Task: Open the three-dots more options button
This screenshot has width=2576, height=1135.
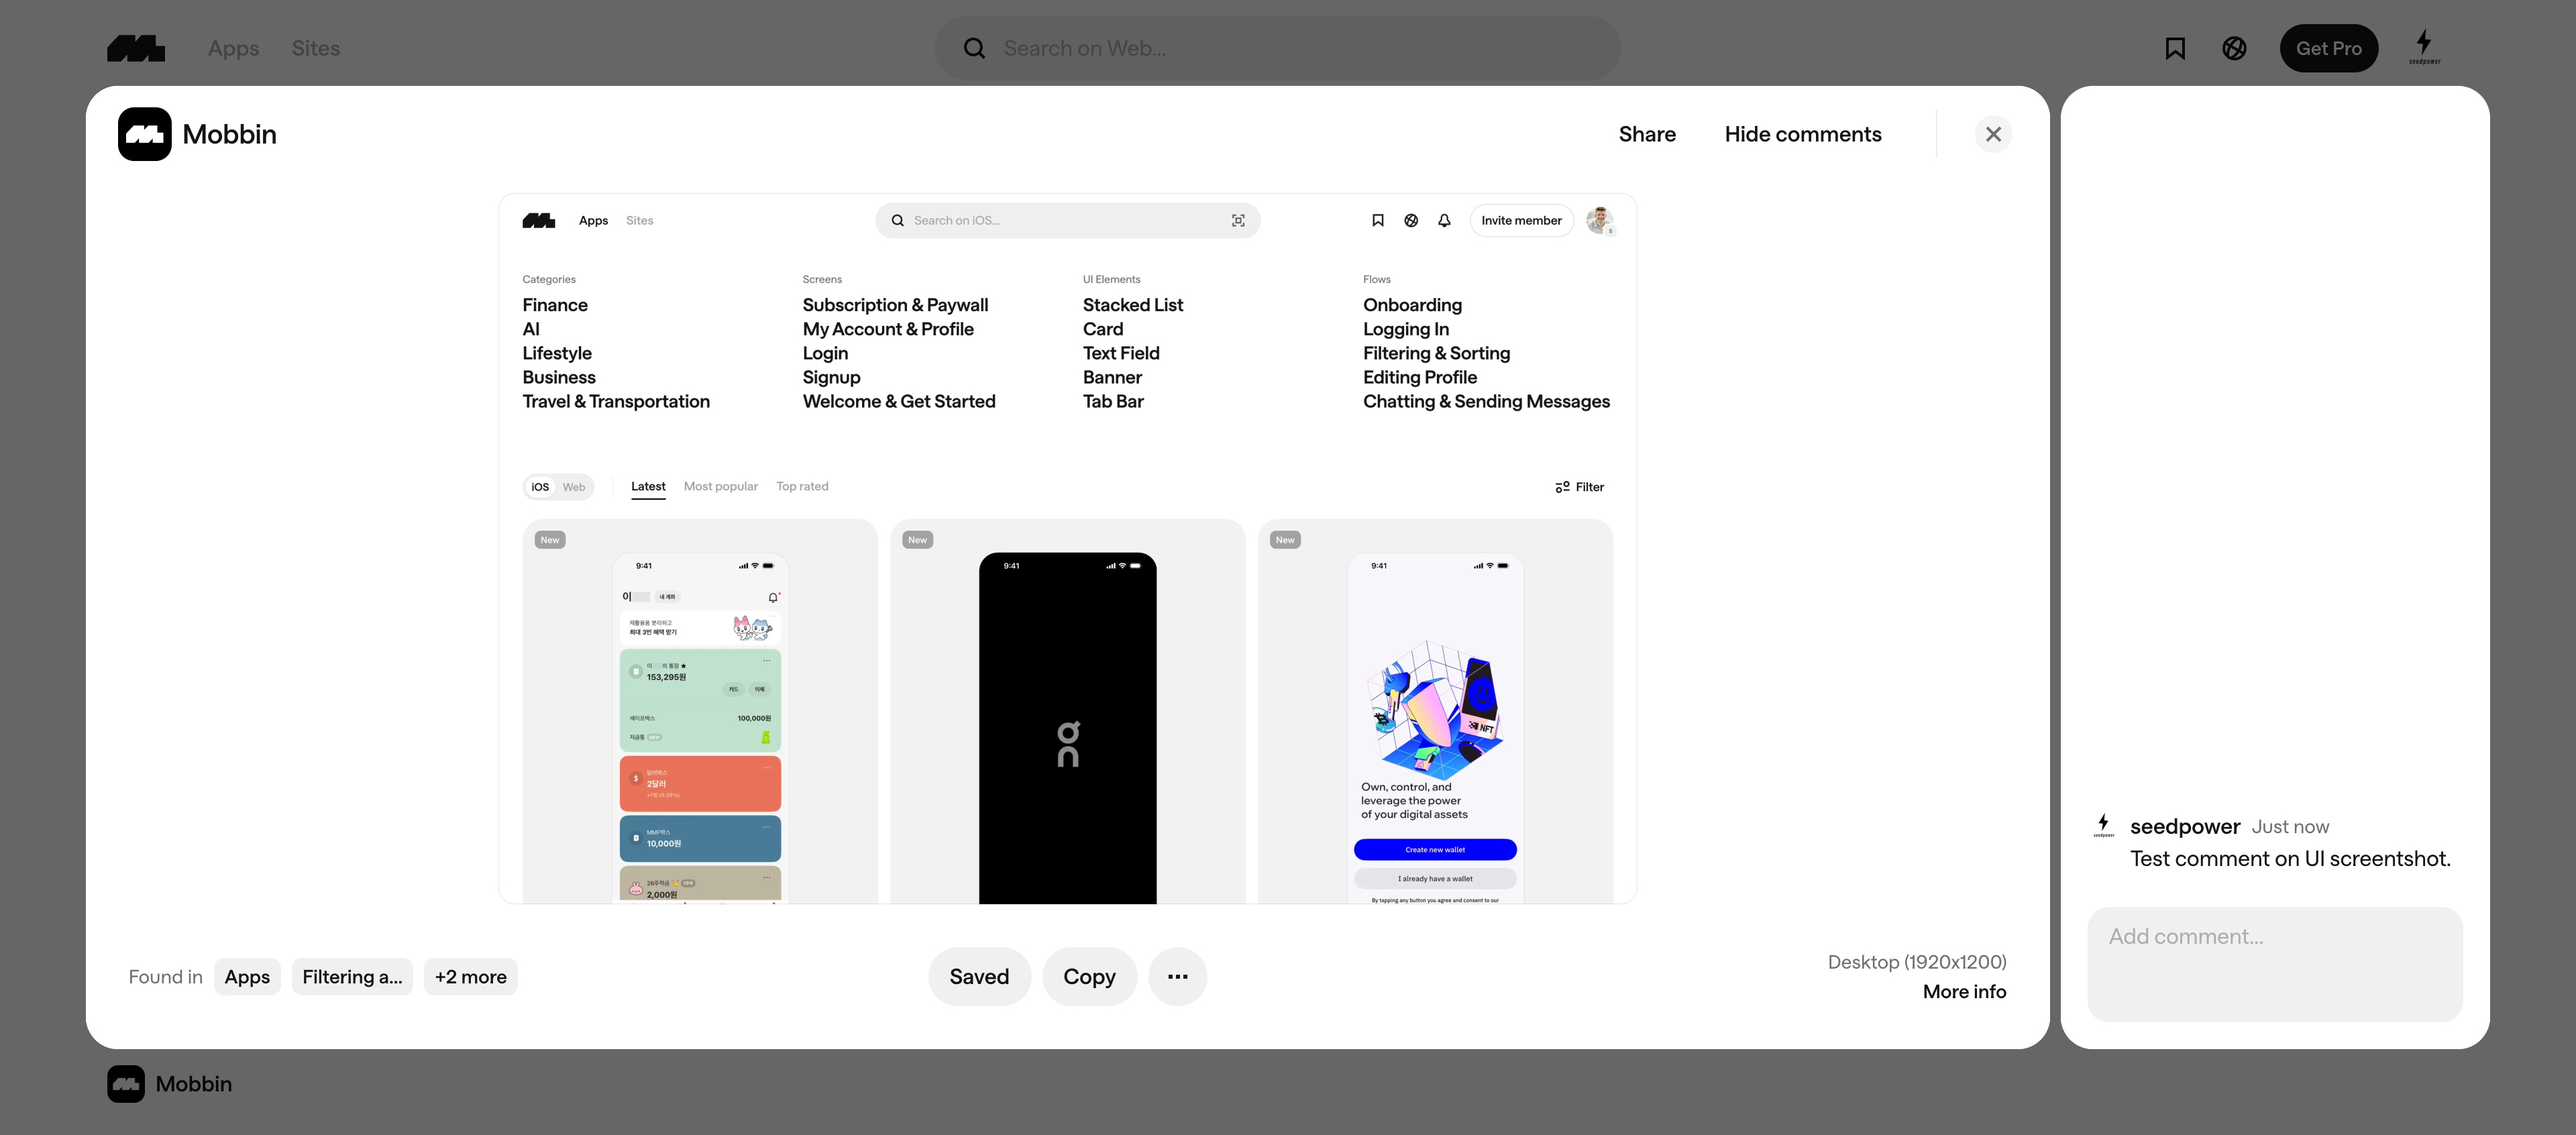Action: pyautogui.click(x=1177, y=976)
